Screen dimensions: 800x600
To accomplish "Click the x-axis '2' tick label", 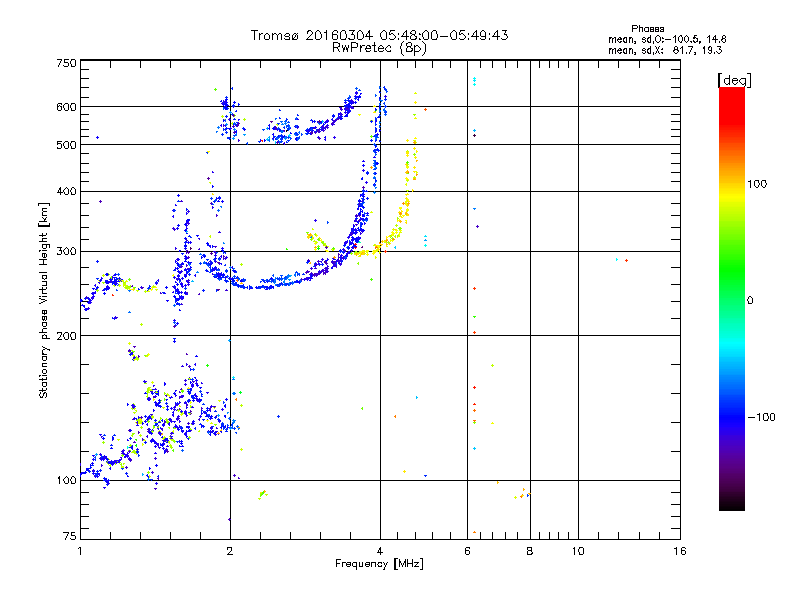I will point(230,551).
